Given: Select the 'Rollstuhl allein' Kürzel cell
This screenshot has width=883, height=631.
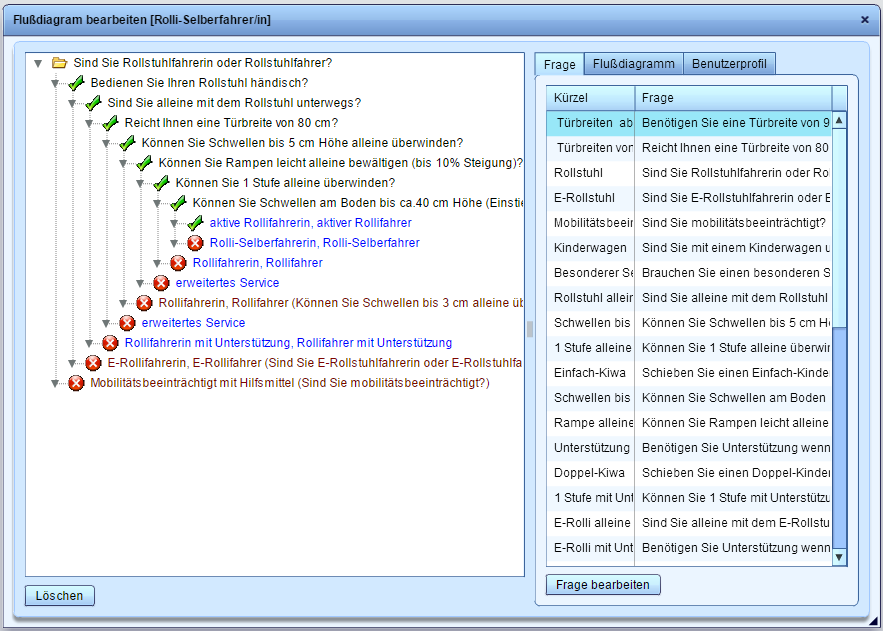Looking at the screenshot, I should (x=591, y=298).
